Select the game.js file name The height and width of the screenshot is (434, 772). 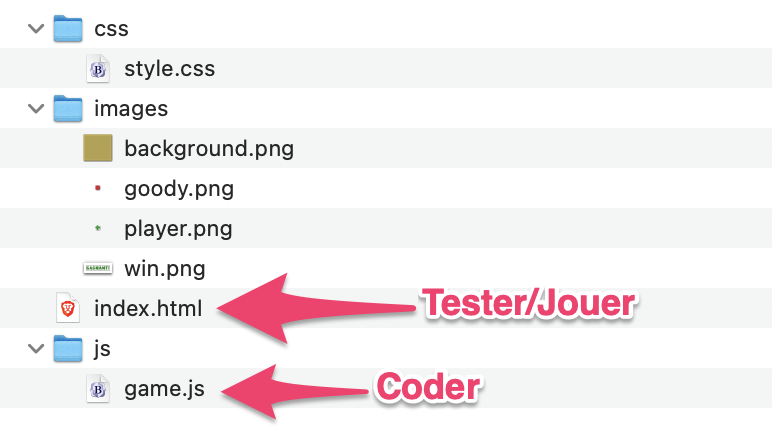click(164, 389)
